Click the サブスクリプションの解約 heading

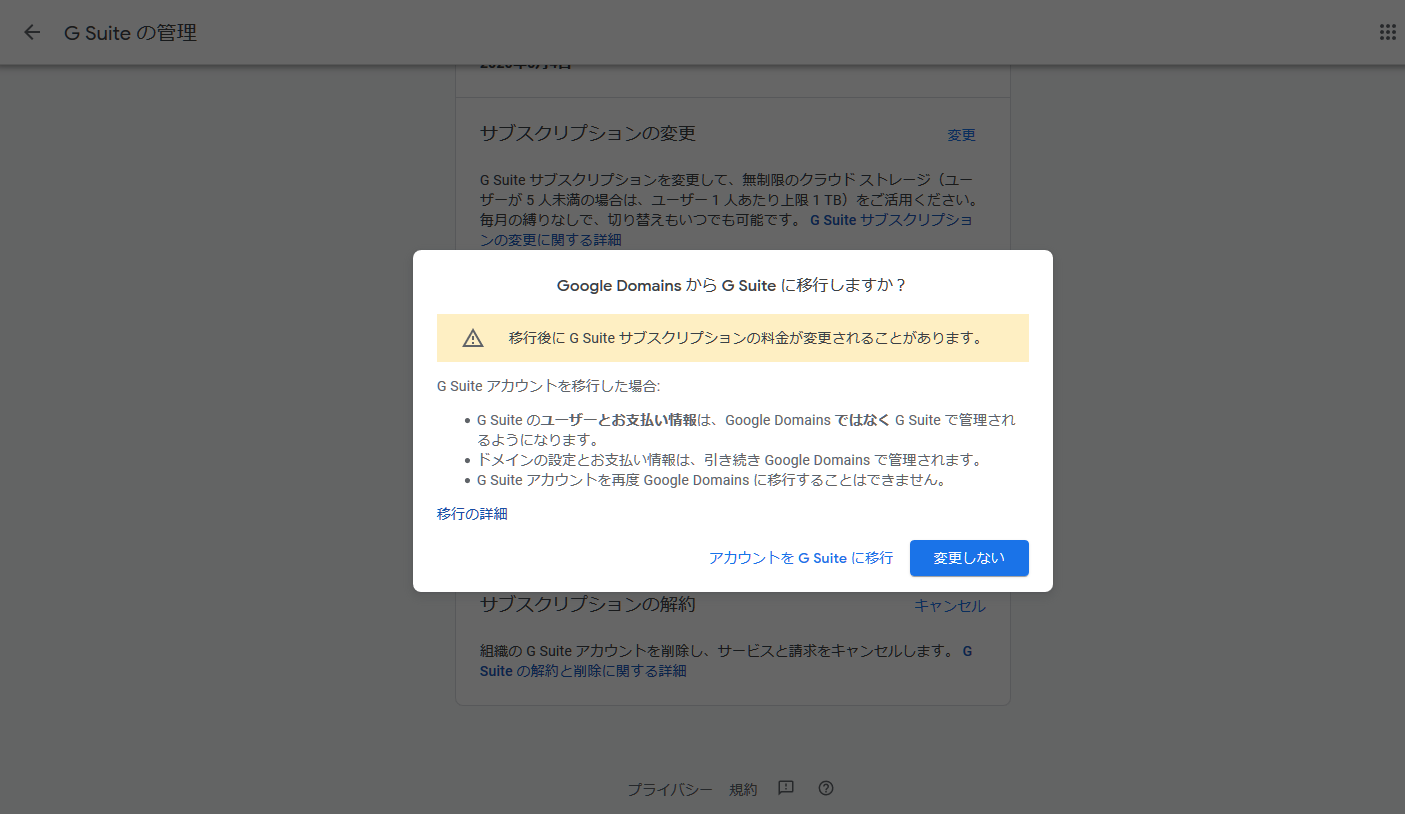pos(588,604)
